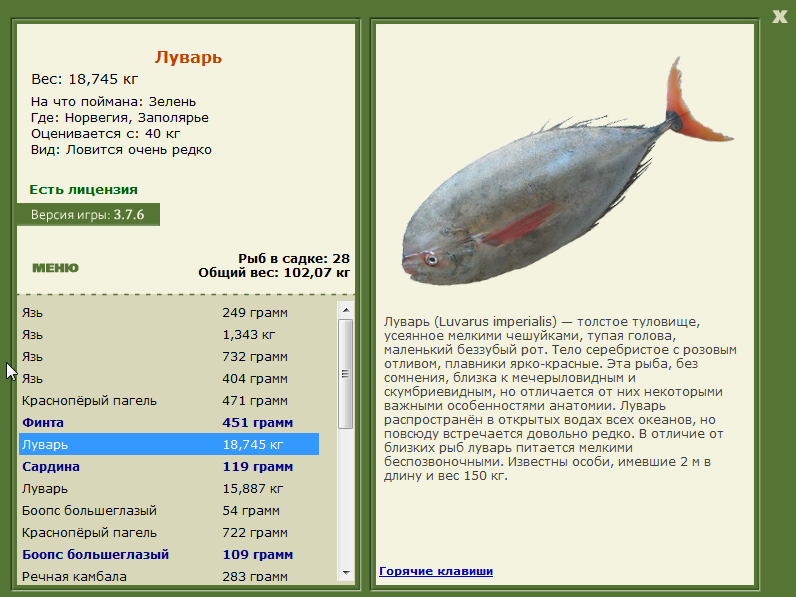Open the МЕНЮ button

[55, 268]
